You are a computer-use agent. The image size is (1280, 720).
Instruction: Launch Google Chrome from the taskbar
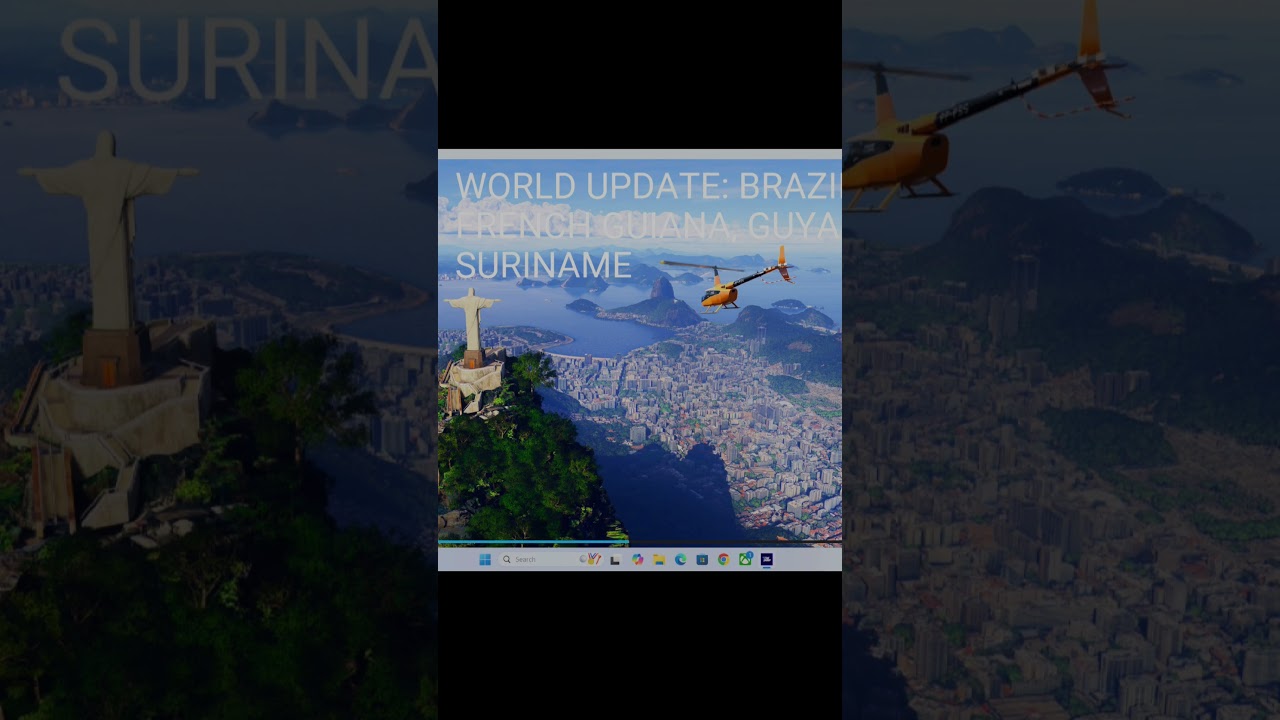(x=723, y=560)
